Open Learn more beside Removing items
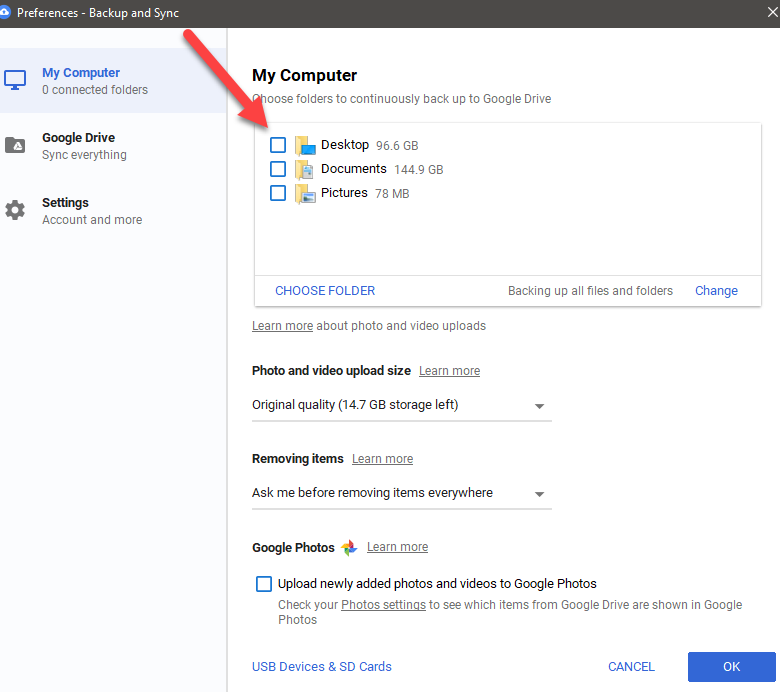The image size is (780, 692). point(382,459)
